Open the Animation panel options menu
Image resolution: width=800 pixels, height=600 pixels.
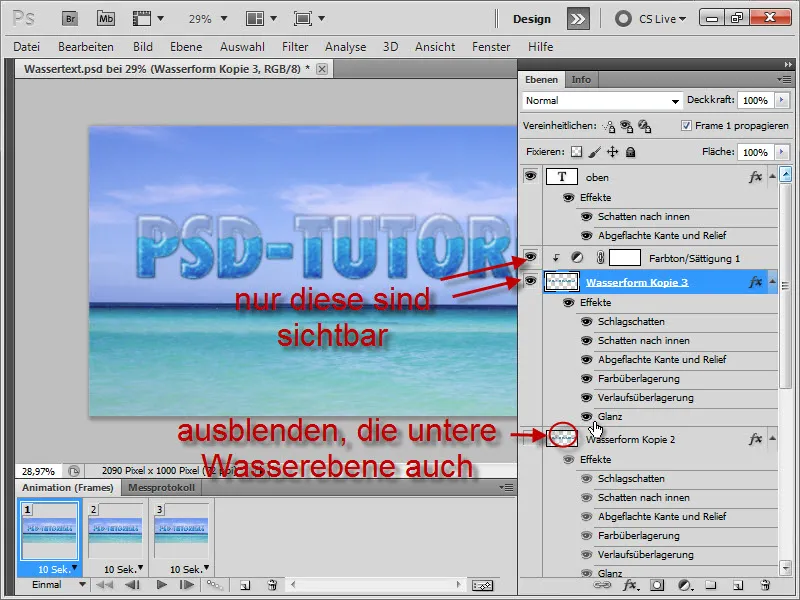tap(506, 487)
